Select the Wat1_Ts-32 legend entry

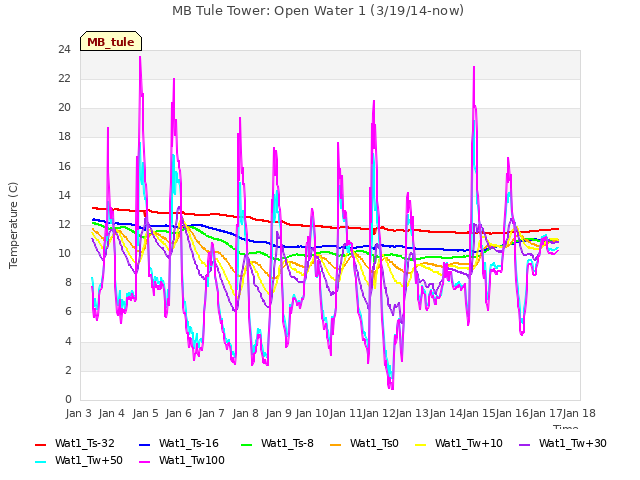point(75,444)
